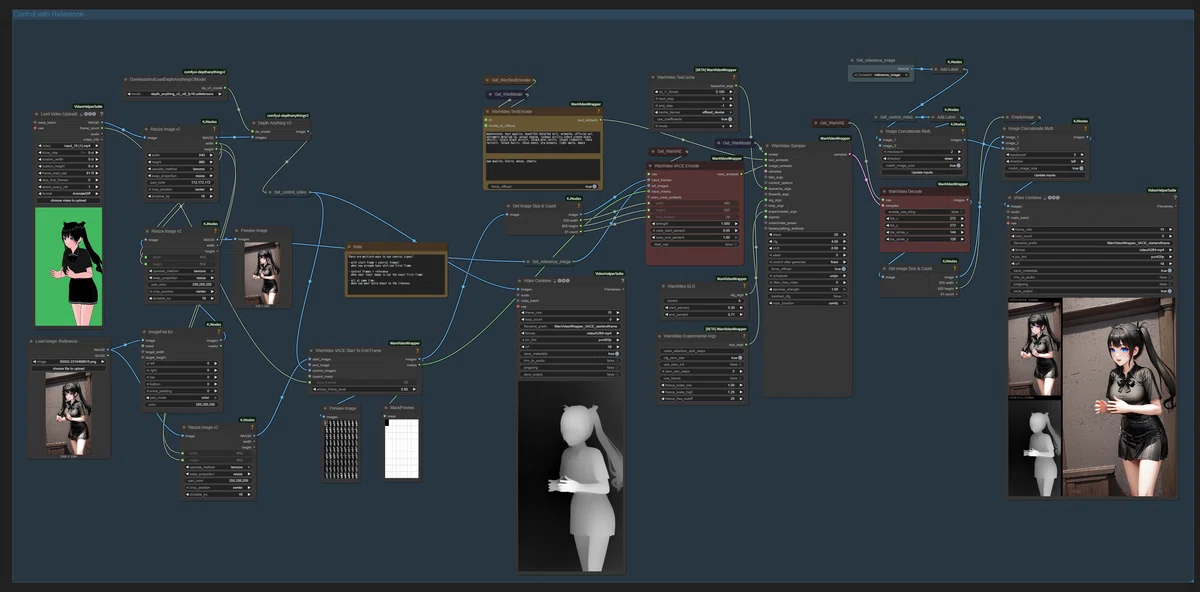Select the Get_WanTextEncoder node
The image size is (1200, 592).
click(511, 80)
